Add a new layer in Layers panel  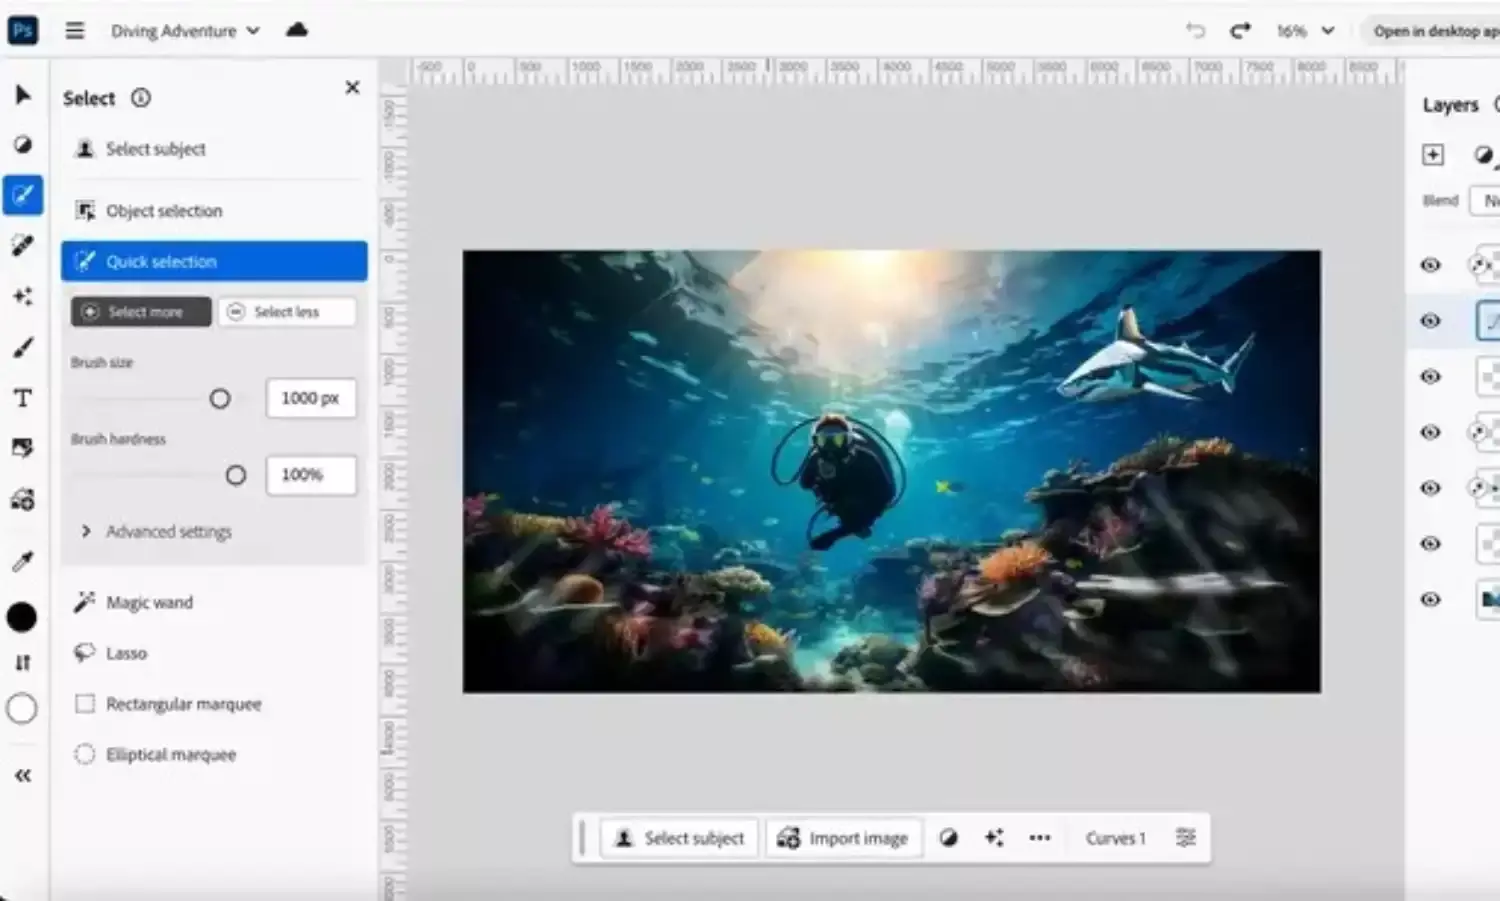1433,154
